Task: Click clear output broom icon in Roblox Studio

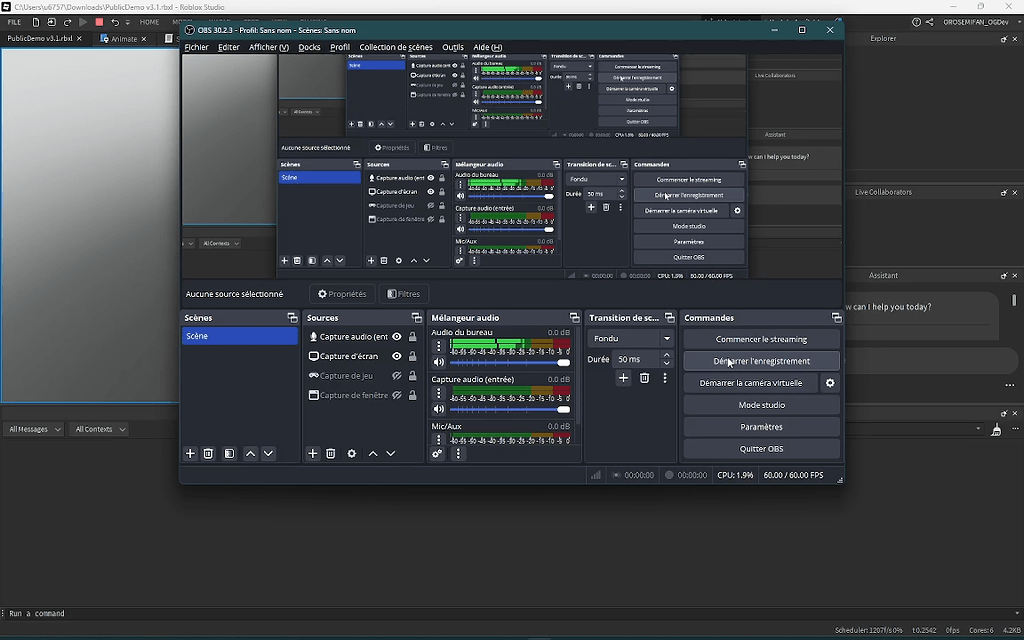Action: click(996, 429)
